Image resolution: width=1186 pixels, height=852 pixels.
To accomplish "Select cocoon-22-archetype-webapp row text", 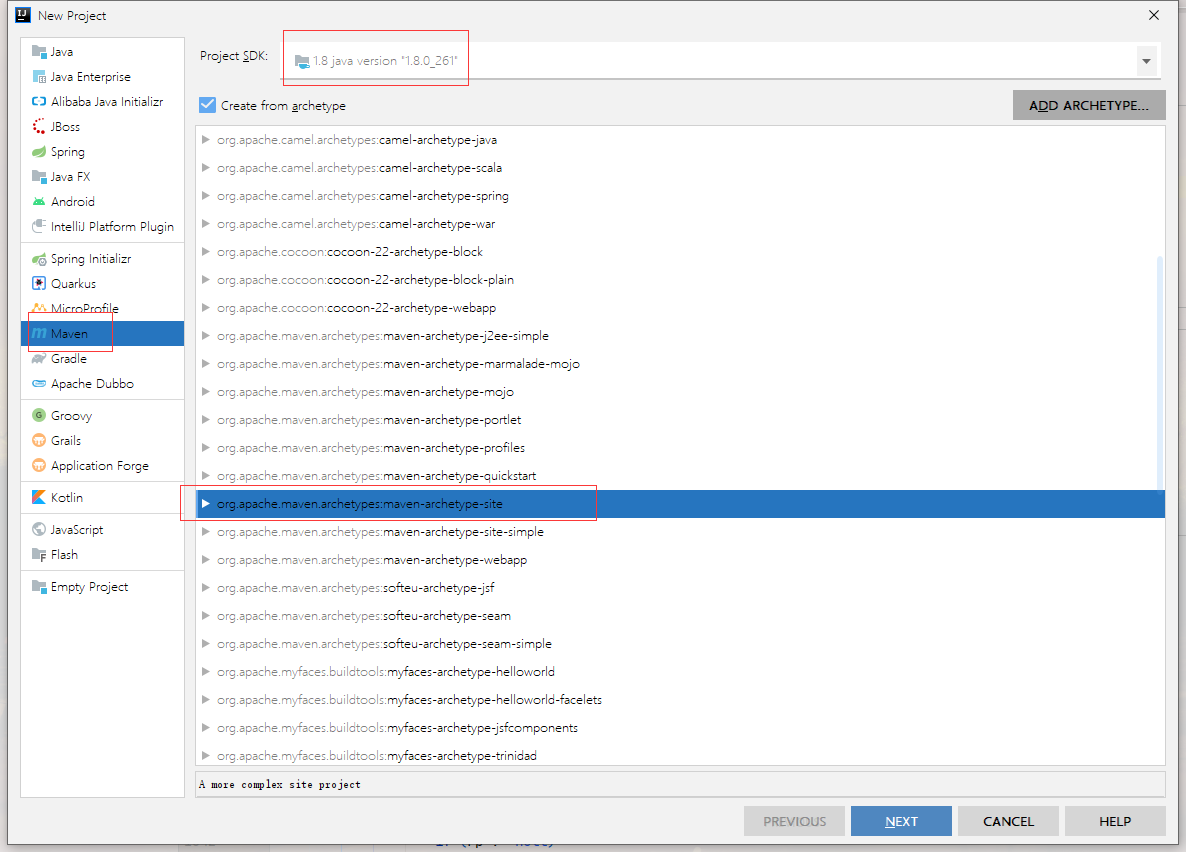I will pos(356,307).
